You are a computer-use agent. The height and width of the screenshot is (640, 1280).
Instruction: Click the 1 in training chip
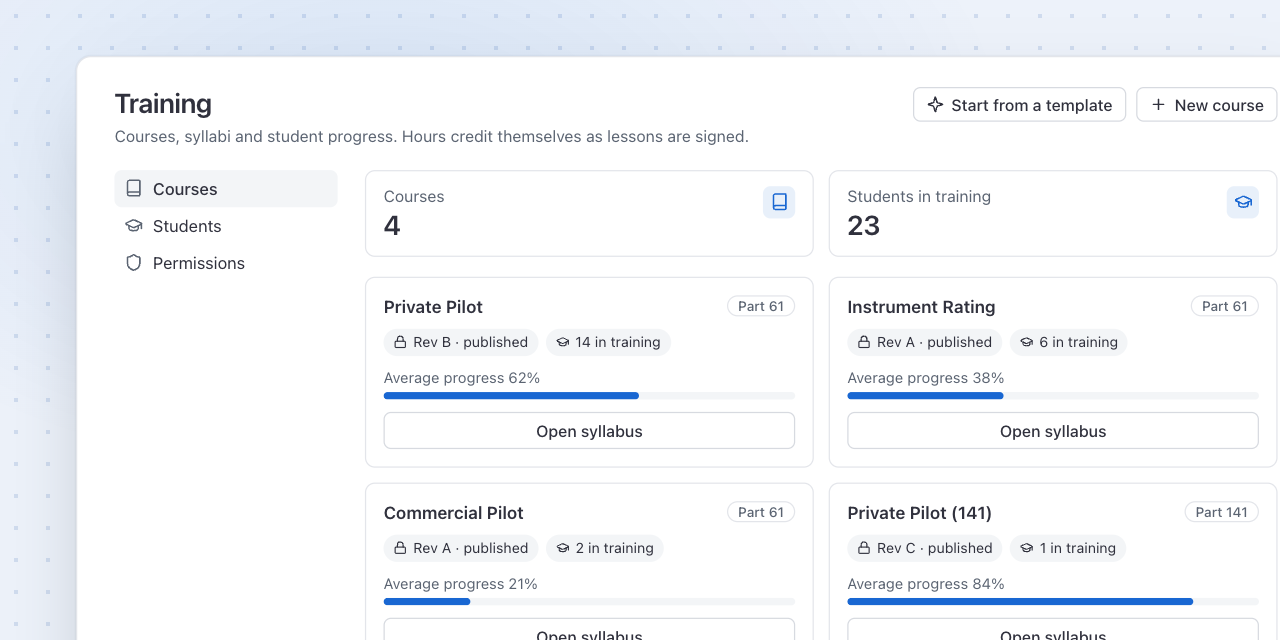1068,548
